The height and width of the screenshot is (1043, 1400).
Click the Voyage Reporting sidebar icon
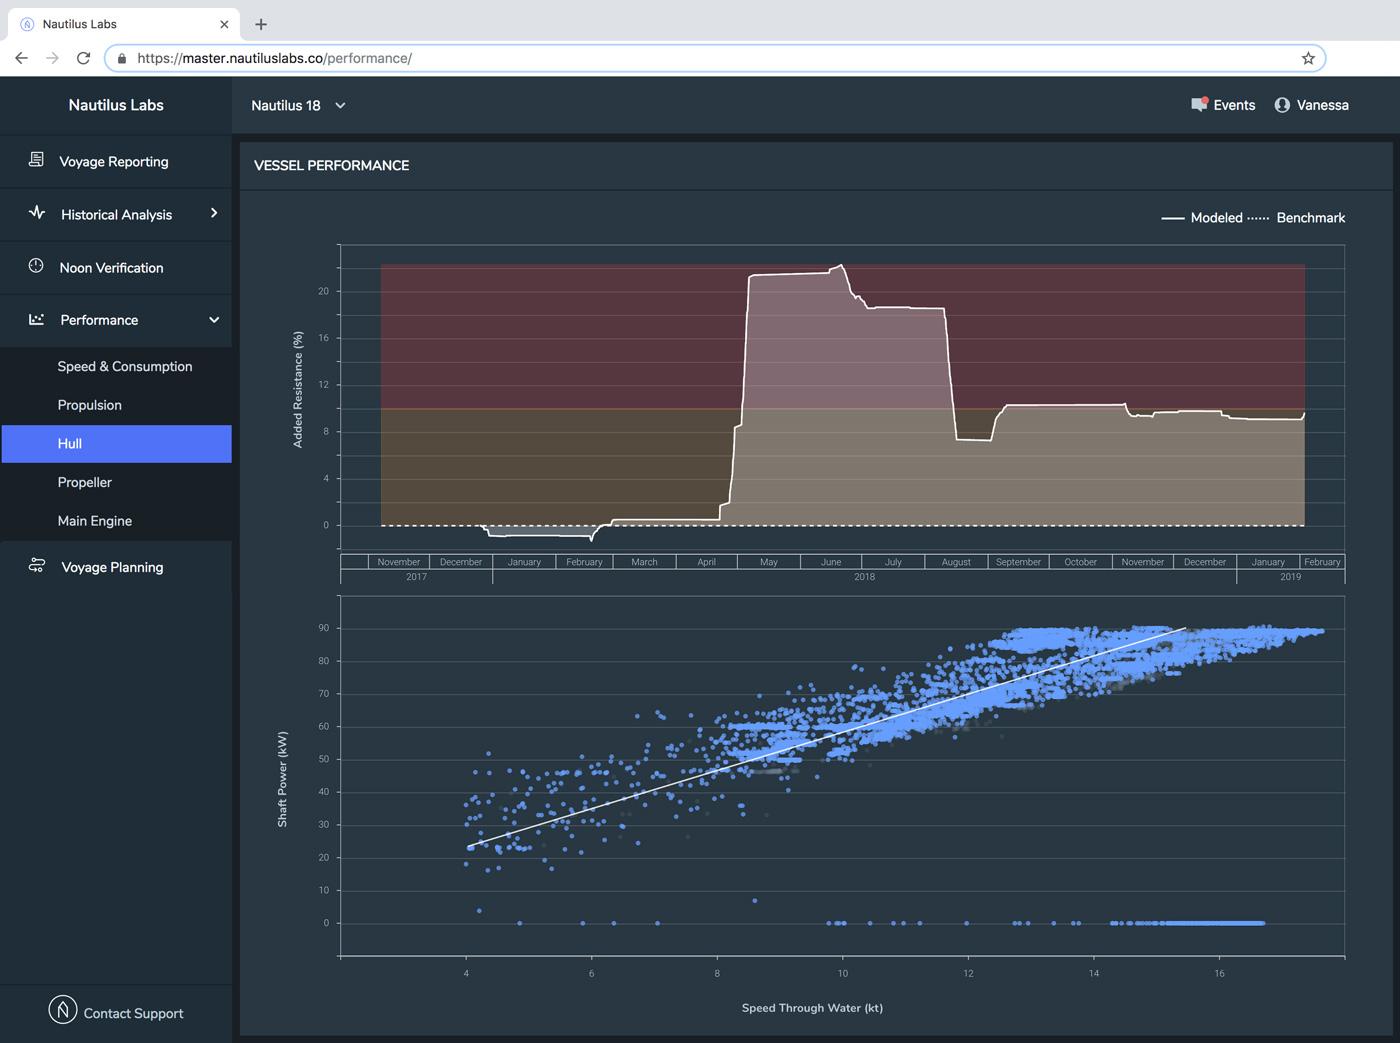(36, 160)
